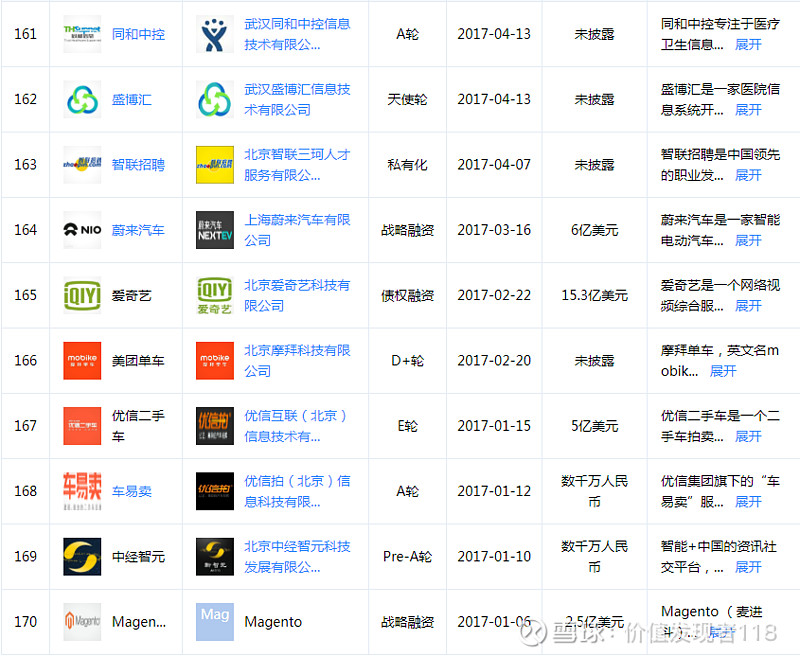Viewport: 800px width, 657px height.
Task: Select the 爱奇艺 project name text
Action: click(x=132, y=295)
